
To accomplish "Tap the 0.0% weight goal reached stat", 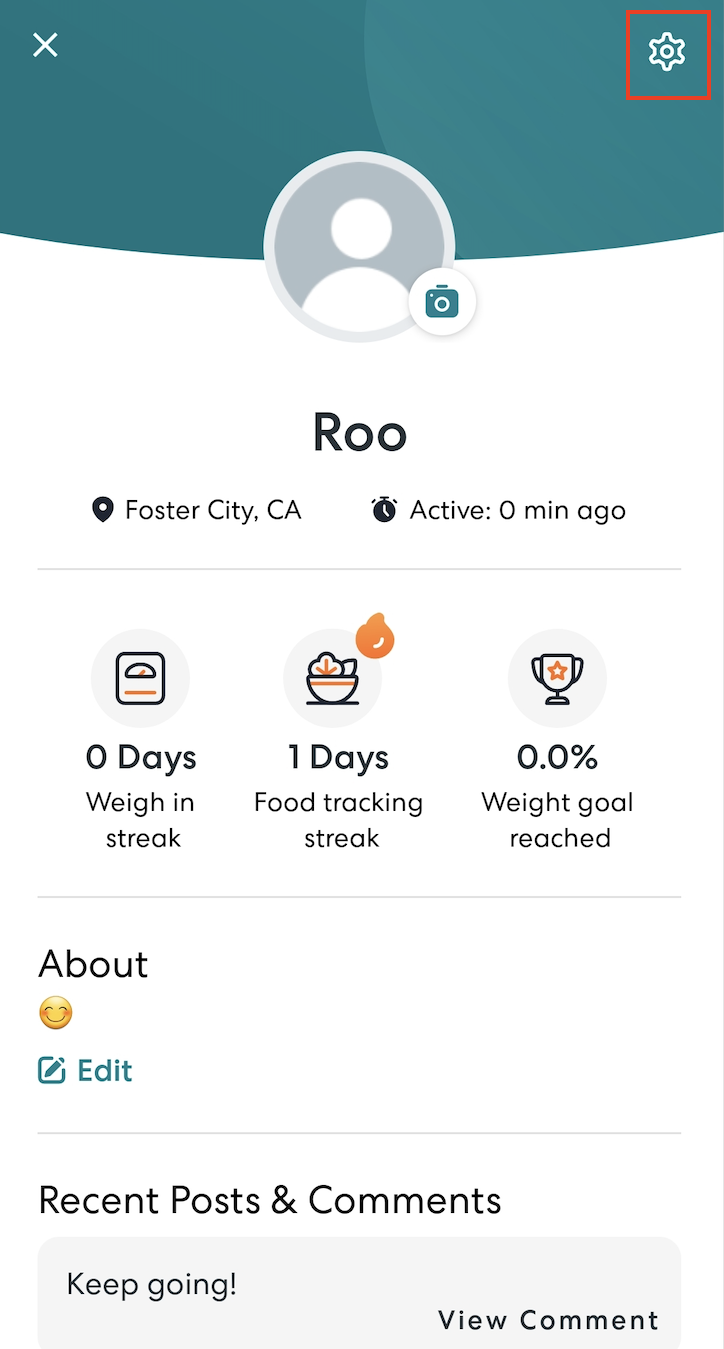I will coord(558,757).
